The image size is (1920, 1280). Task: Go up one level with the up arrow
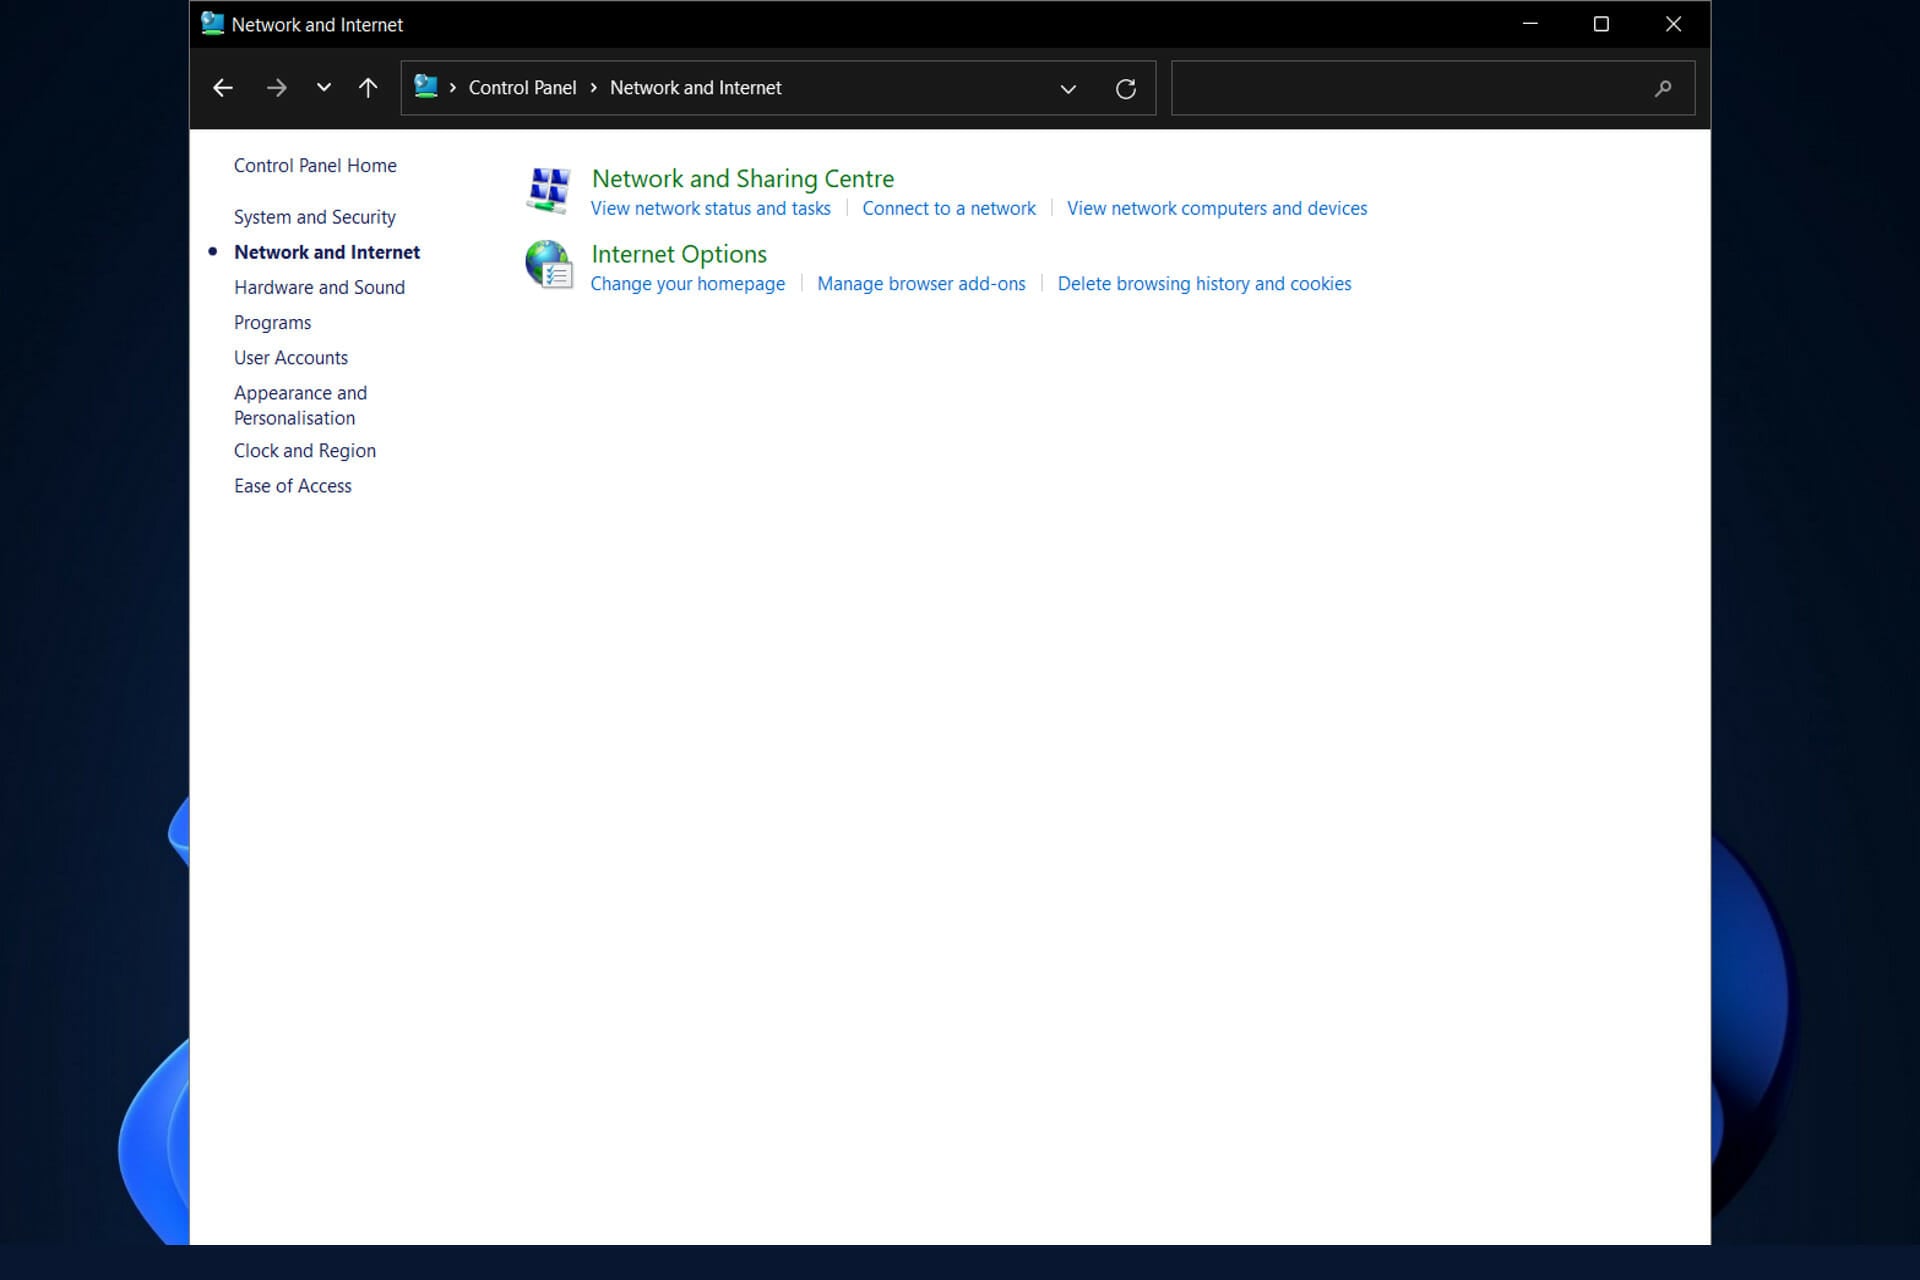click(x=367, y=88)
